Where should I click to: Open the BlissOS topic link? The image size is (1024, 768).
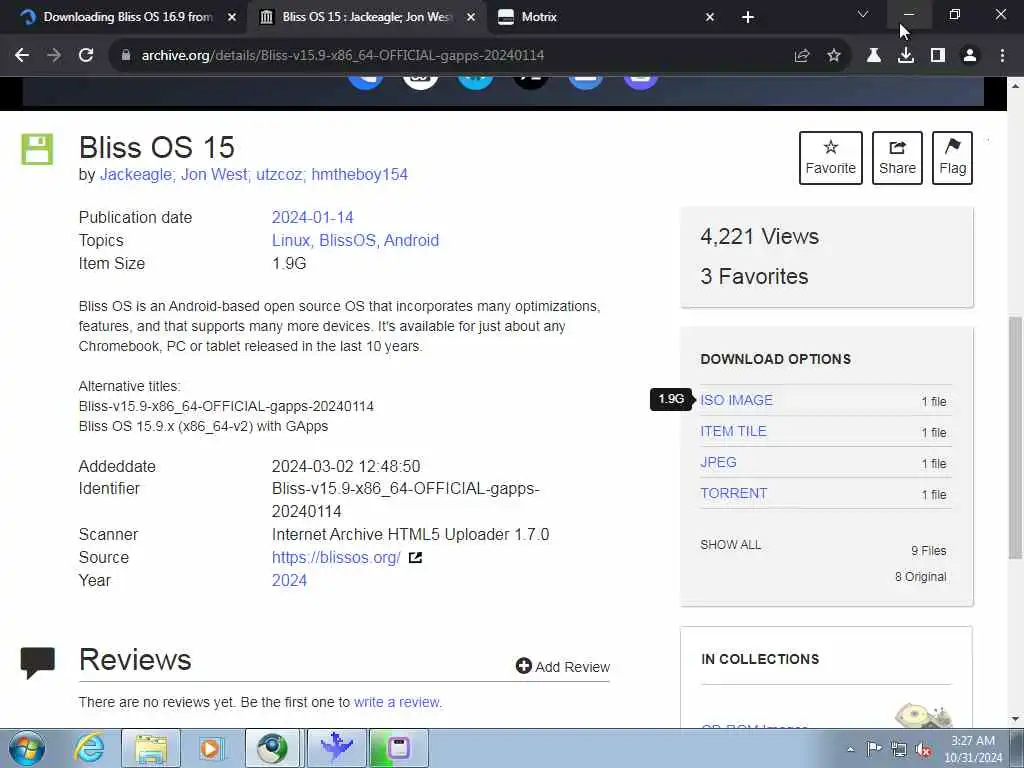[347, 240]
